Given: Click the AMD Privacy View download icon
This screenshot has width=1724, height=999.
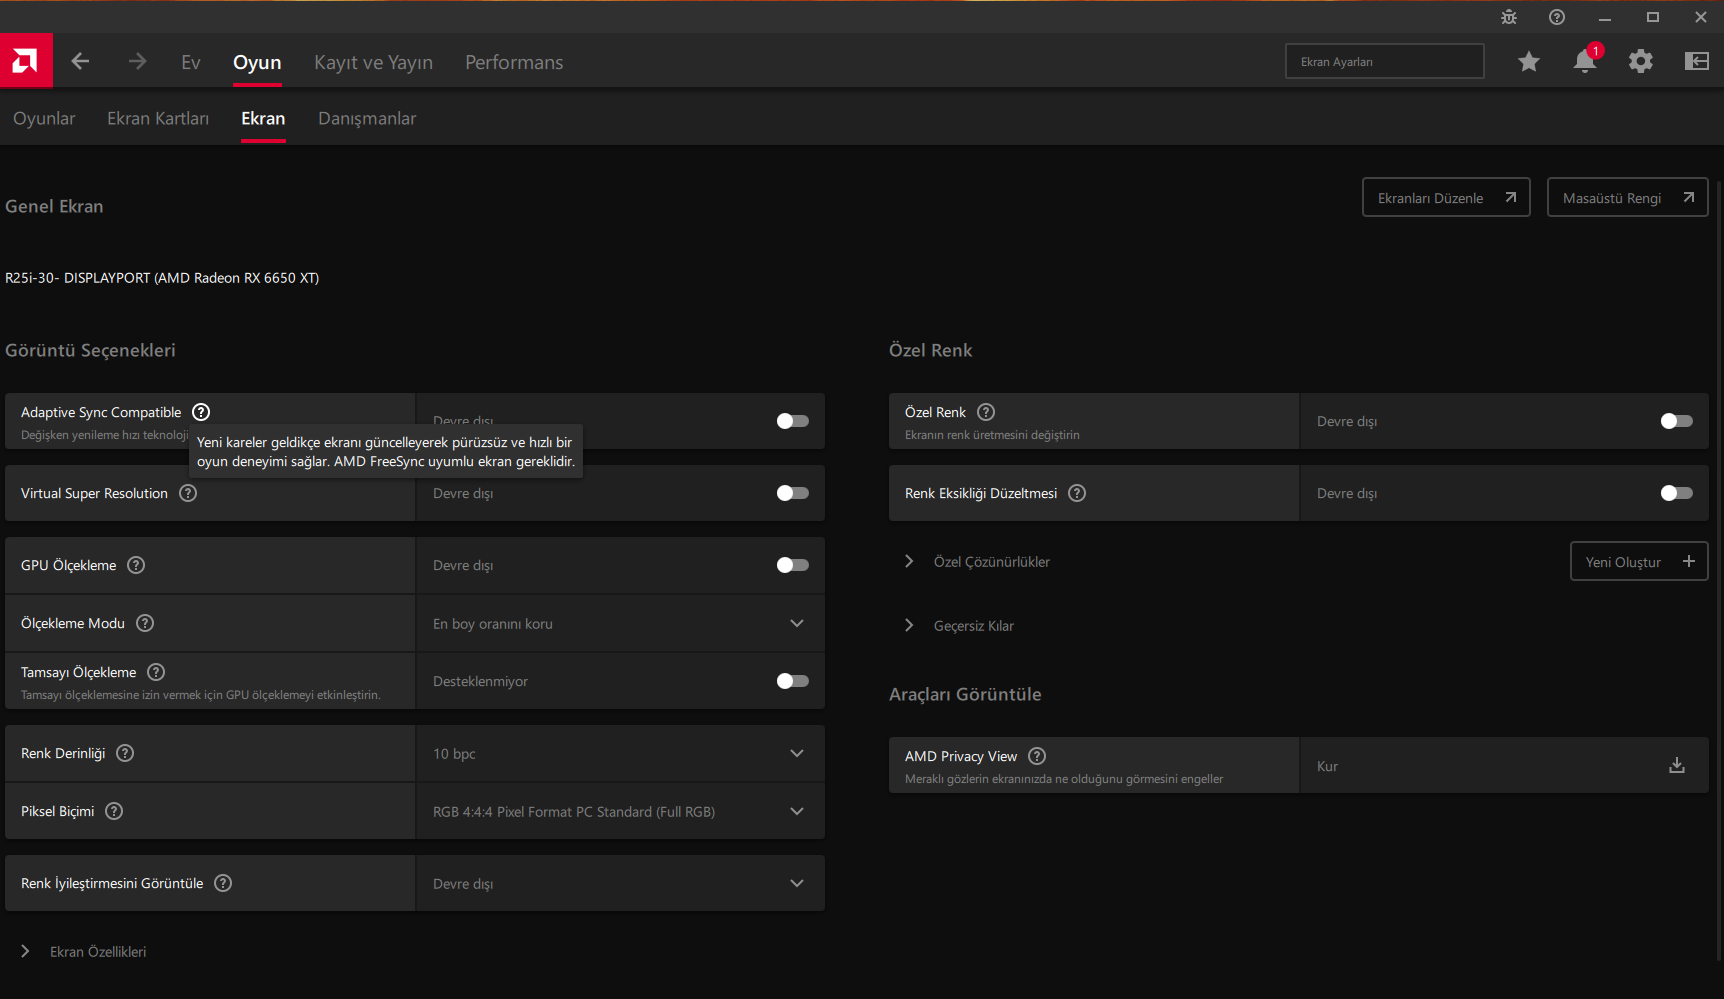Looking at the screenshot, I should tap(1677, 766).
